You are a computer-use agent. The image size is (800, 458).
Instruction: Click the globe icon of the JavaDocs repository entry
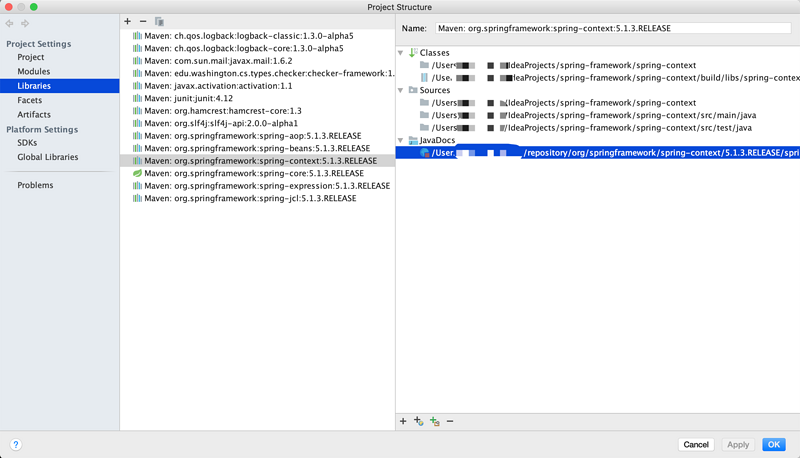(424, 152)
